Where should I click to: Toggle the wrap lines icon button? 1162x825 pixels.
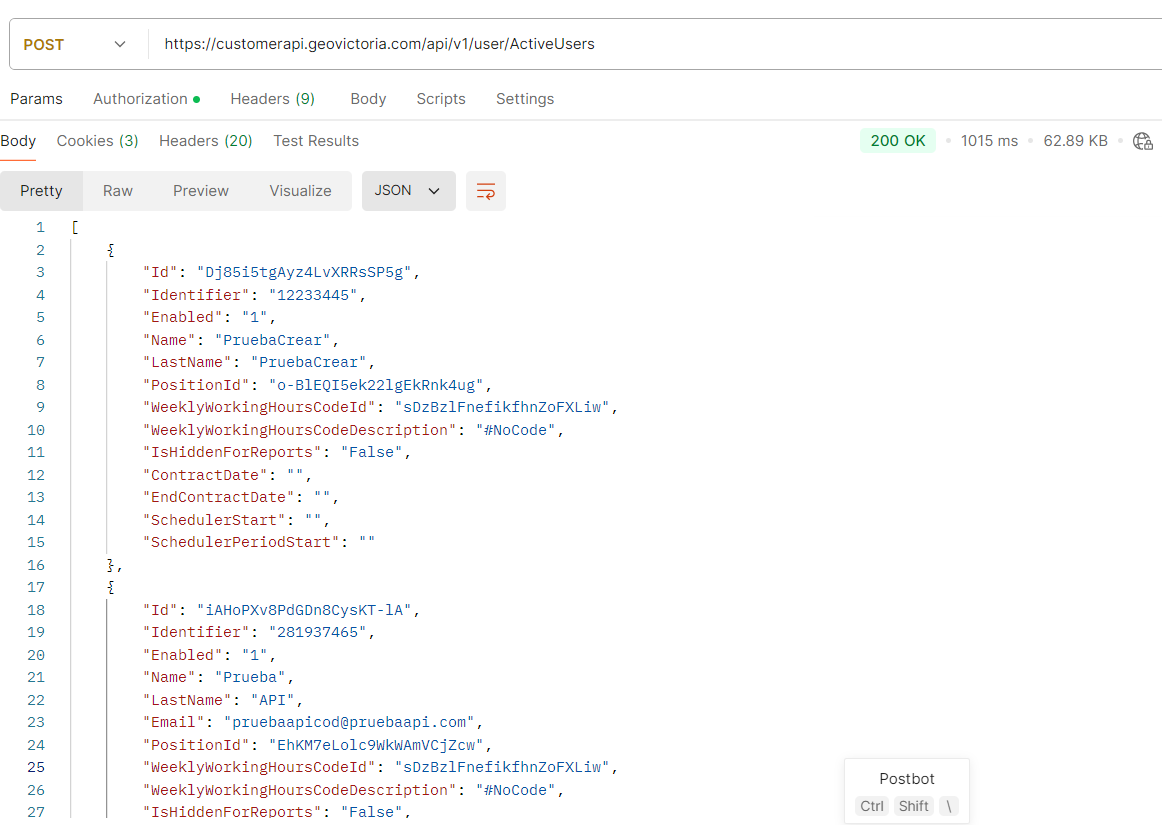click(x=486, y=191)
